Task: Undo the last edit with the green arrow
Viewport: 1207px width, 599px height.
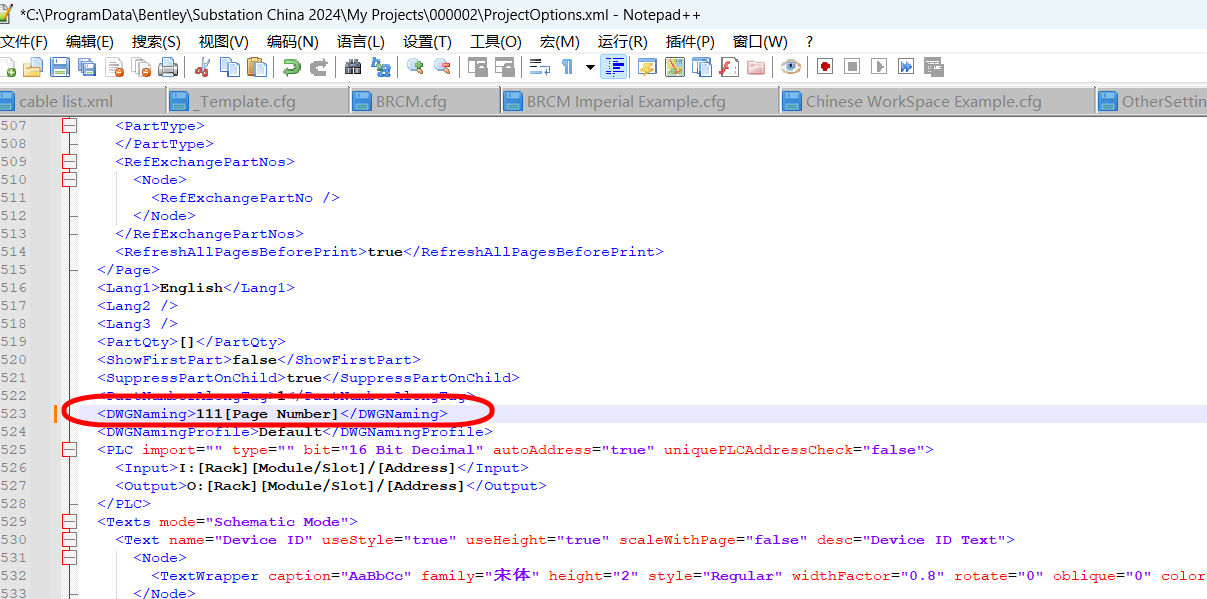Action: point(291,67)
